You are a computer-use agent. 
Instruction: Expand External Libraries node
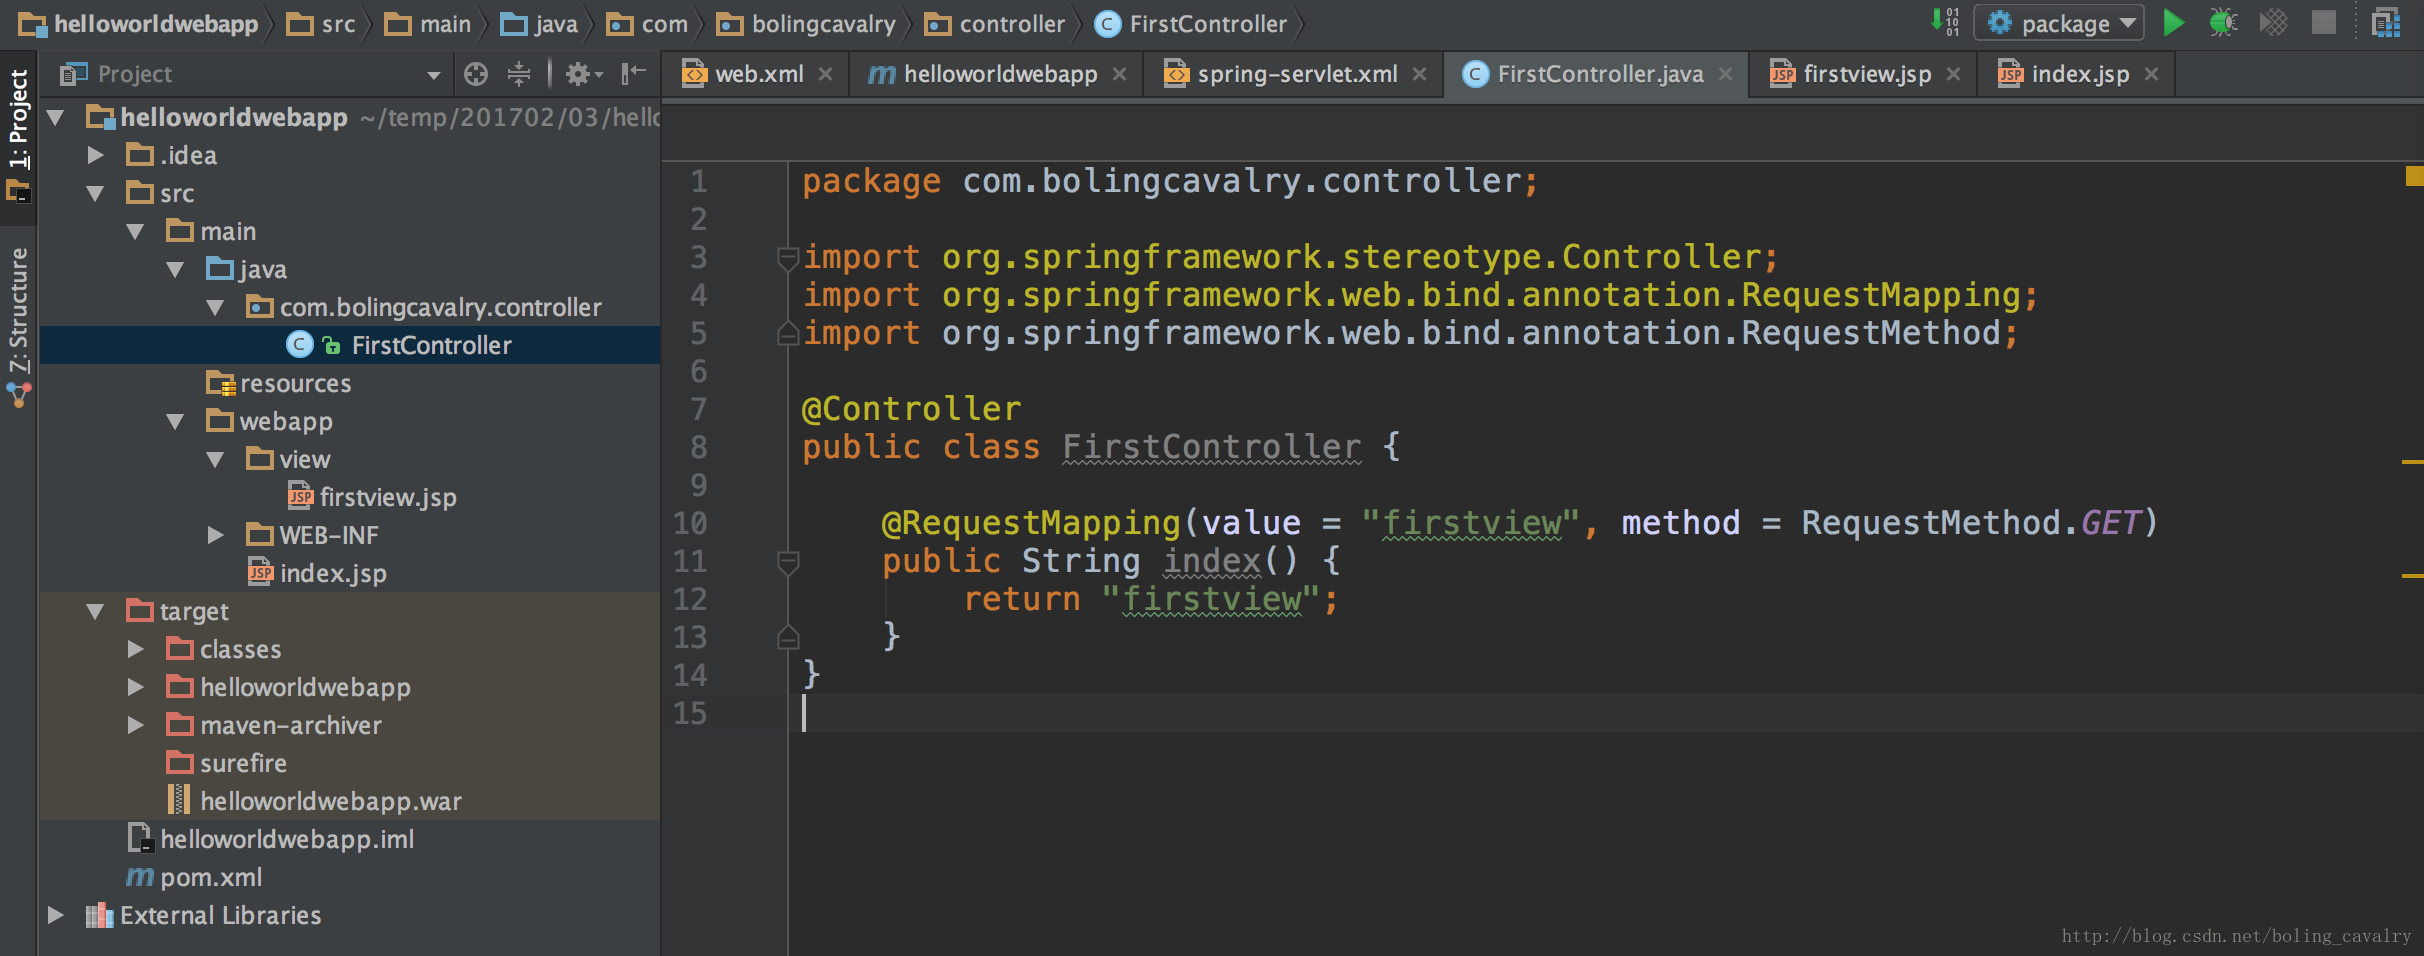tap(56, 915)
